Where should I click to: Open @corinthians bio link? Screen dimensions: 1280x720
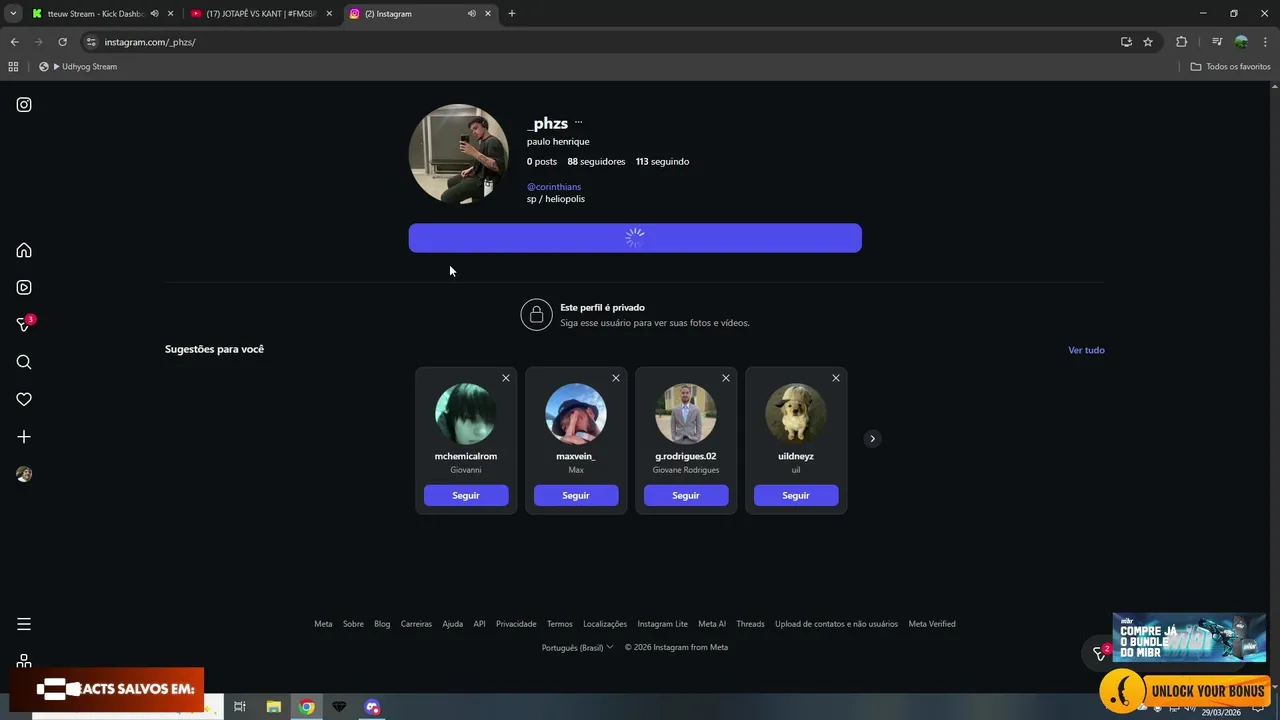click(554, 187)
